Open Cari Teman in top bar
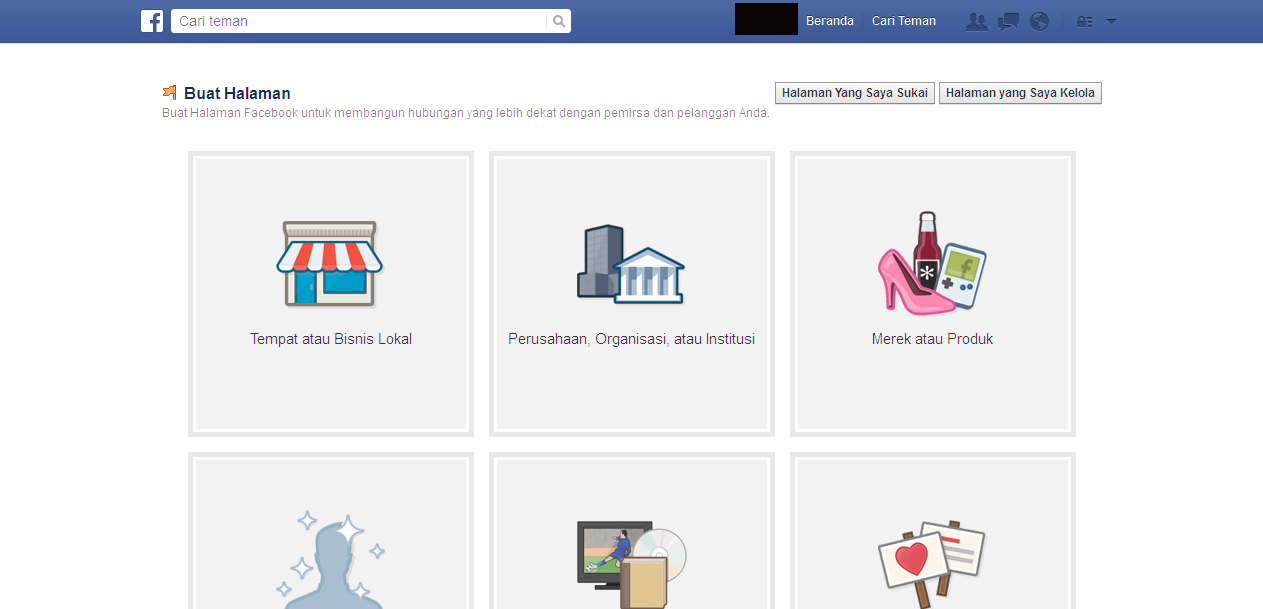Screen dimensions: 1263x609 coord(904,21)
